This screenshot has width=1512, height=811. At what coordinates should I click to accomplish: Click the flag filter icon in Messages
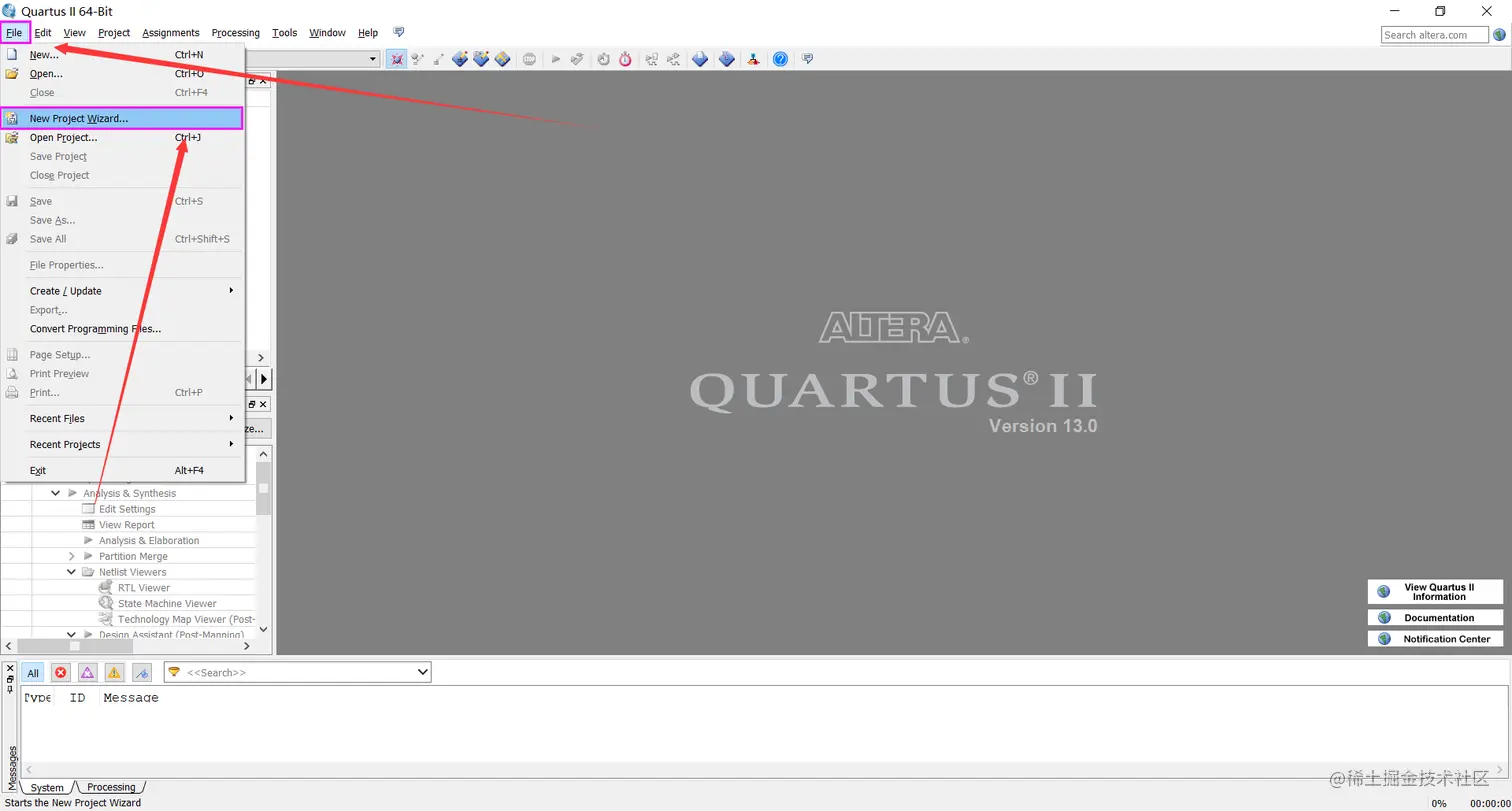[x=141, y=673]
